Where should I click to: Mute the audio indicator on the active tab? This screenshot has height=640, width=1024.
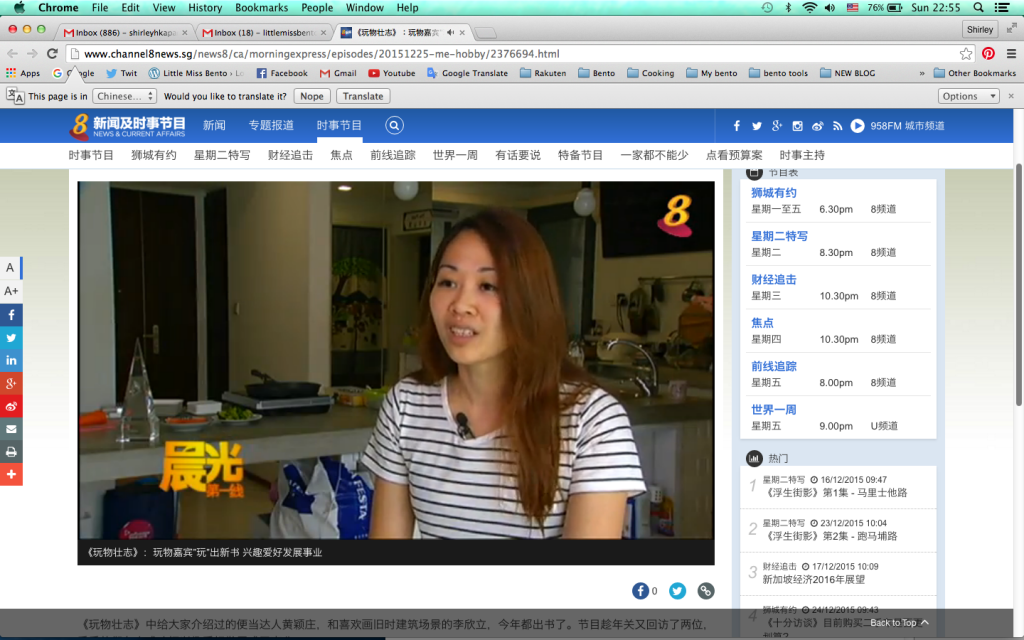point(451,32)
